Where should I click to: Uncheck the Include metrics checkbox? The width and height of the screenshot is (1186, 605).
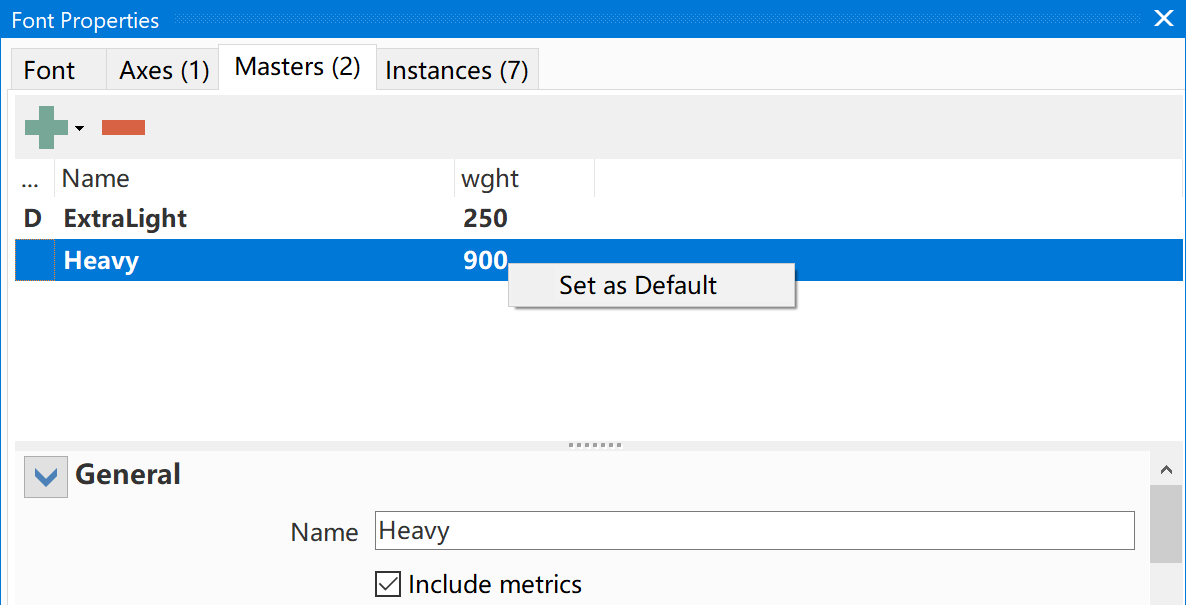[x=388, y=584]
